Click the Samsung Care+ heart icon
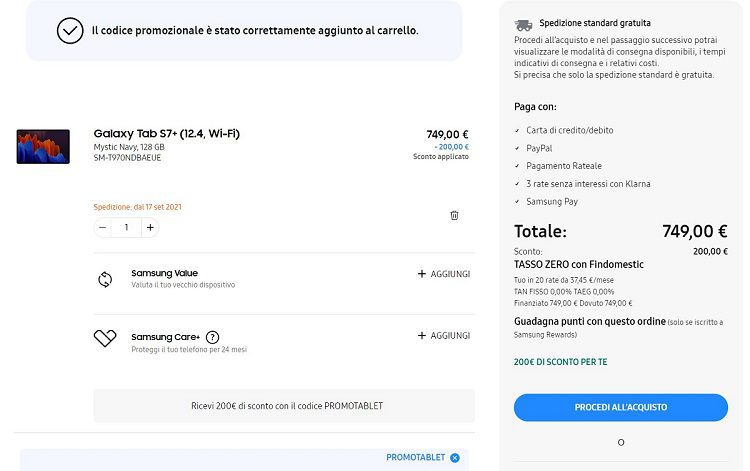 tap(105, 338)
